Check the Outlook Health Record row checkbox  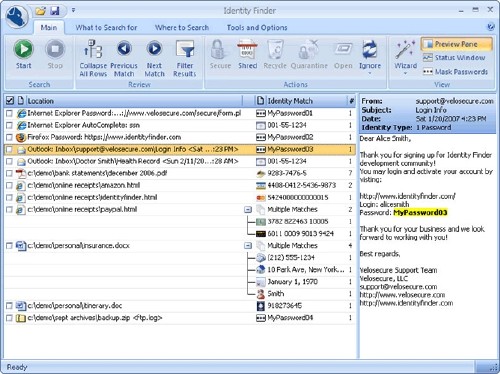click(x=9, y=161)
